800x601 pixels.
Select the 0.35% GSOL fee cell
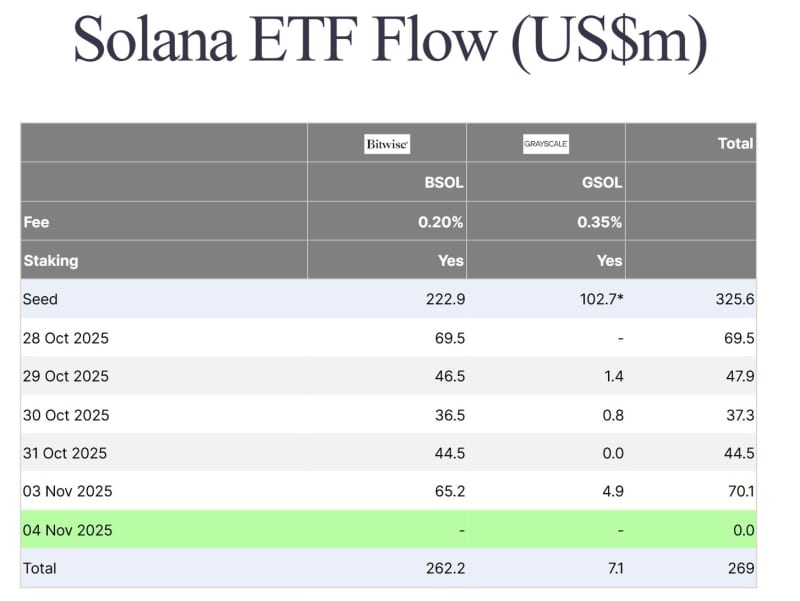coord(599,222)
